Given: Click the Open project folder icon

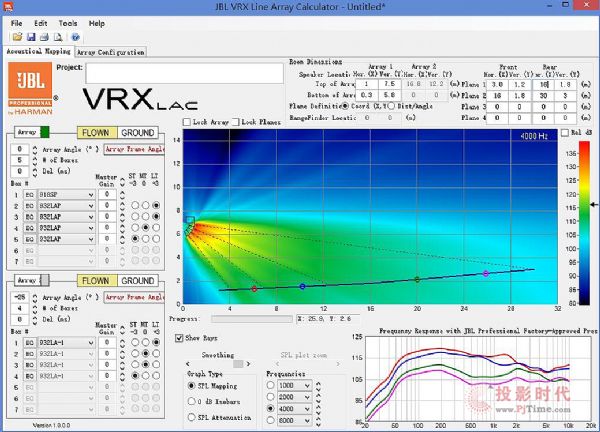Looking at the screenshot, I should click(x=13, y=37).
